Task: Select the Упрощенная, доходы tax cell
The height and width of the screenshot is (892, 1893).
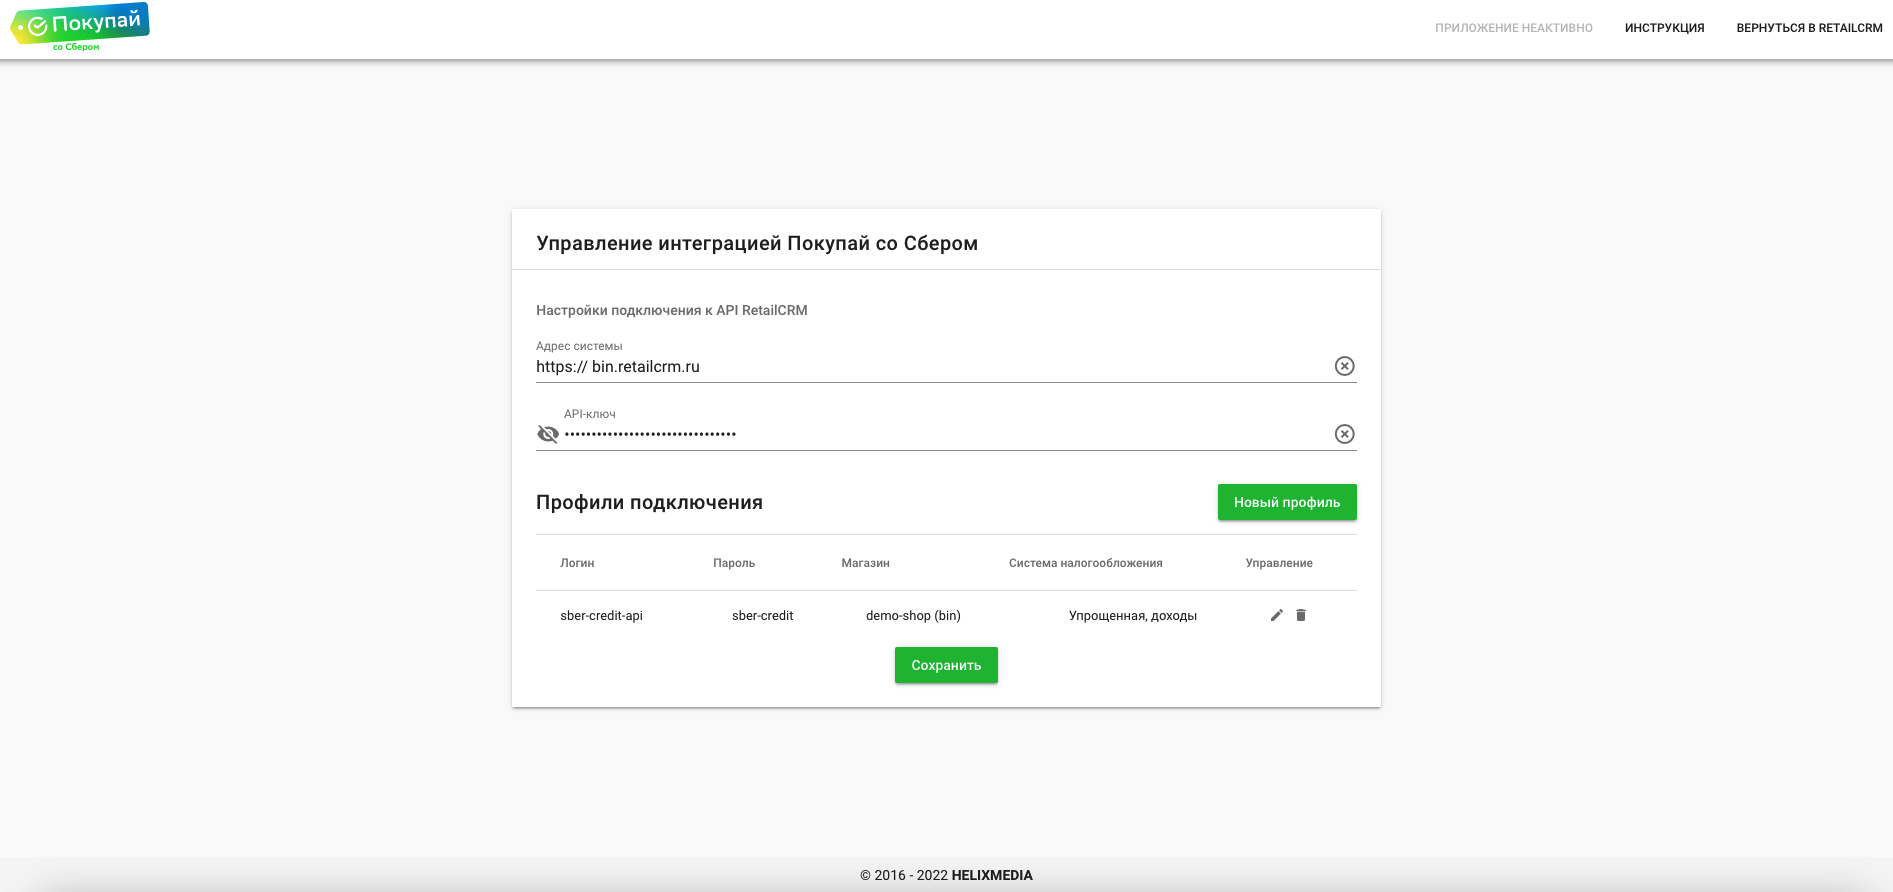Action: pos(1133,616)
